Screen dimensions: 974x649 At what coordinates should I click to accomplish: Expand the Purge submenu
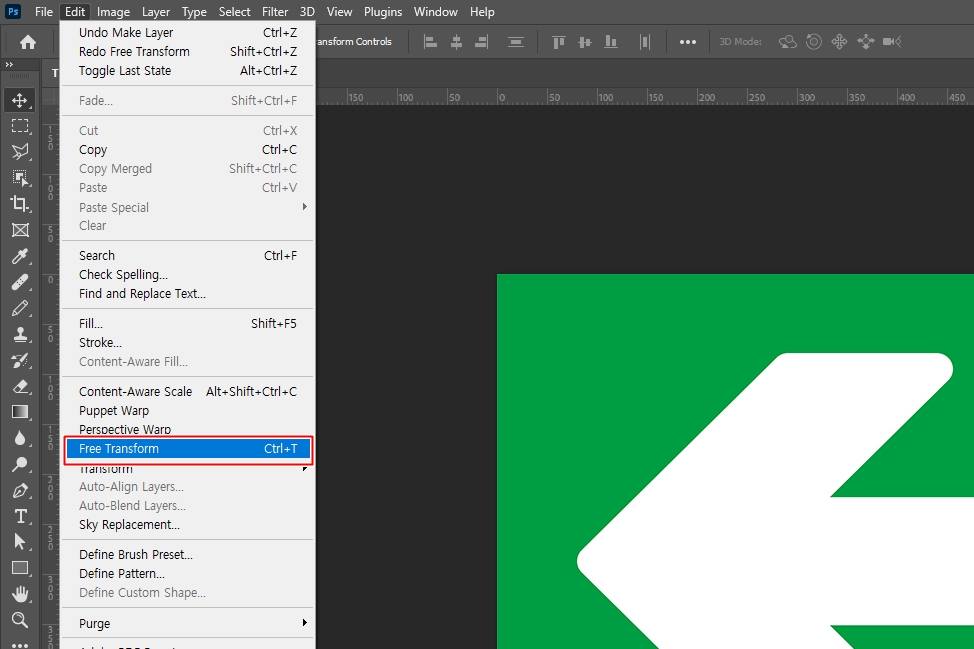[304, 622]
